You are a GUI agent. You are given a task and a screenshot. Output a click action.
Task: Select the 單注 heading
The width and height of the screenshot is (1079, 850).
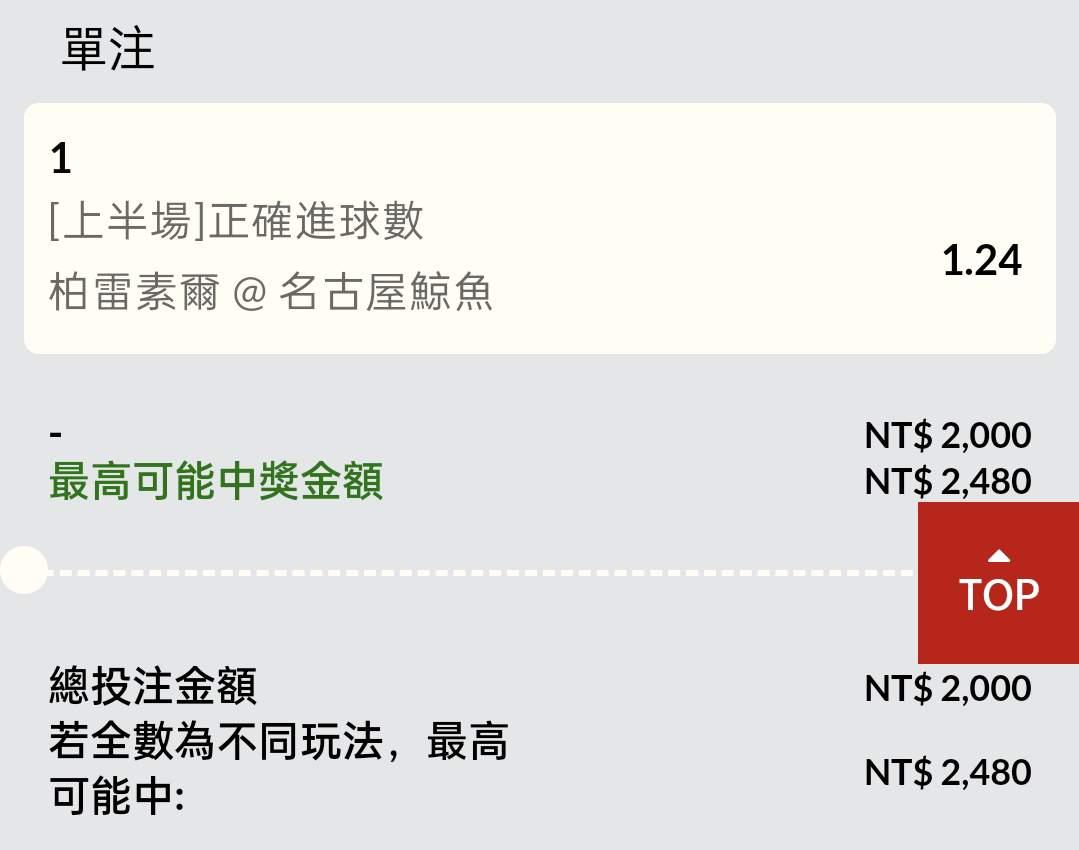click(x=108, y=49)
